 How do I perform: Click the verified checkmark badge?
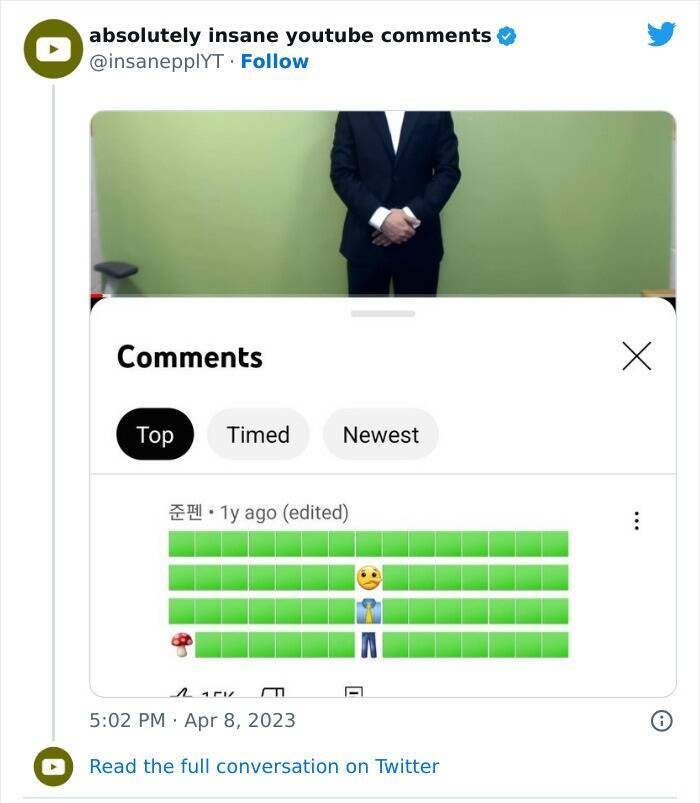507,36
